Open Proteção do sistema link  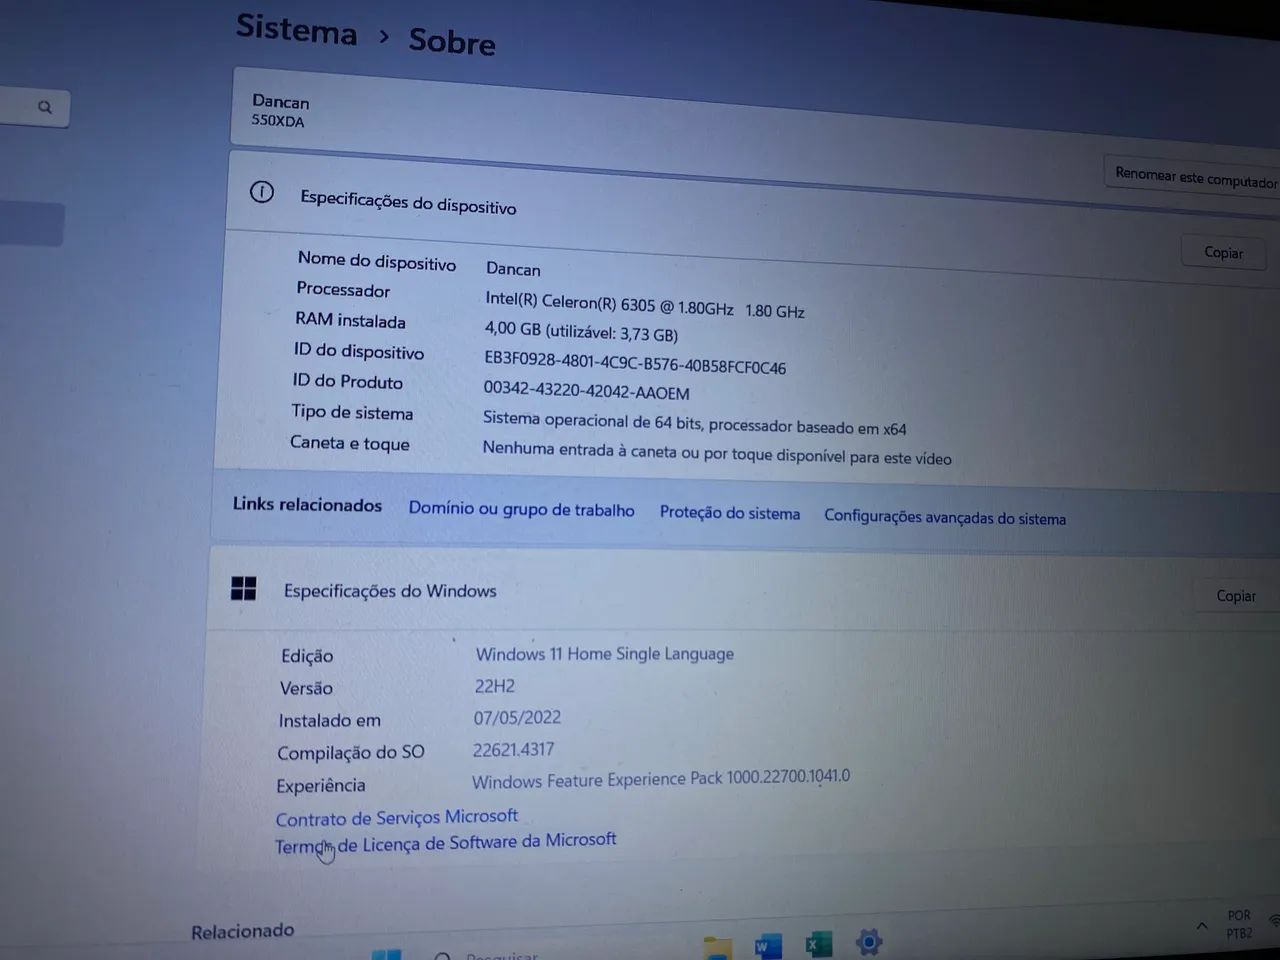[729, 513]
